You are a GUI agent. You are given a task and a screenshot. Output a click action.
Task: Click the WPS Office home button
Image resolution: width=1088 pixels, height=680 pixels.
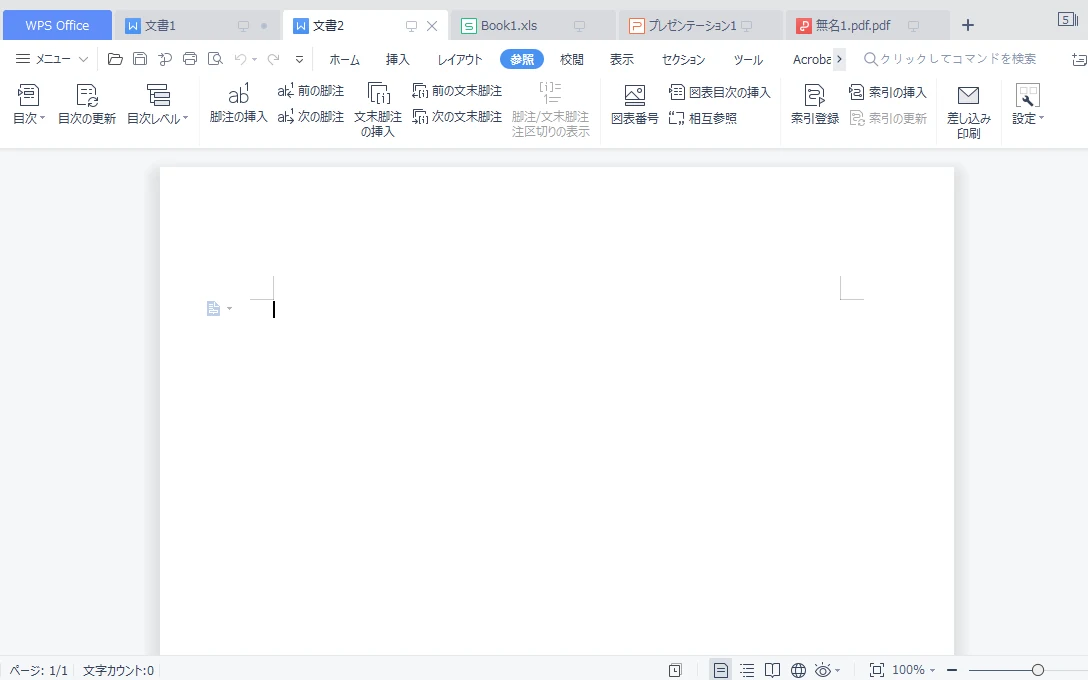[x=57, y=26]
